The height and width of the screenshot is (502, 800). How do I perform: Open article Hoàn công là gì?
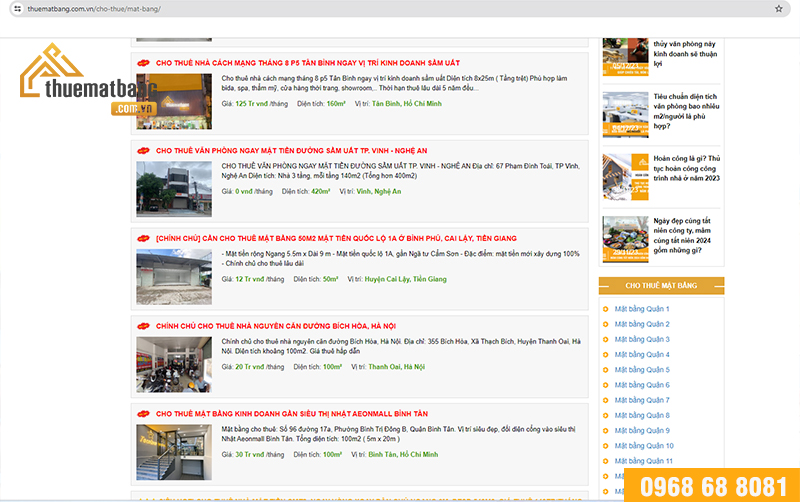pos(686,168)
